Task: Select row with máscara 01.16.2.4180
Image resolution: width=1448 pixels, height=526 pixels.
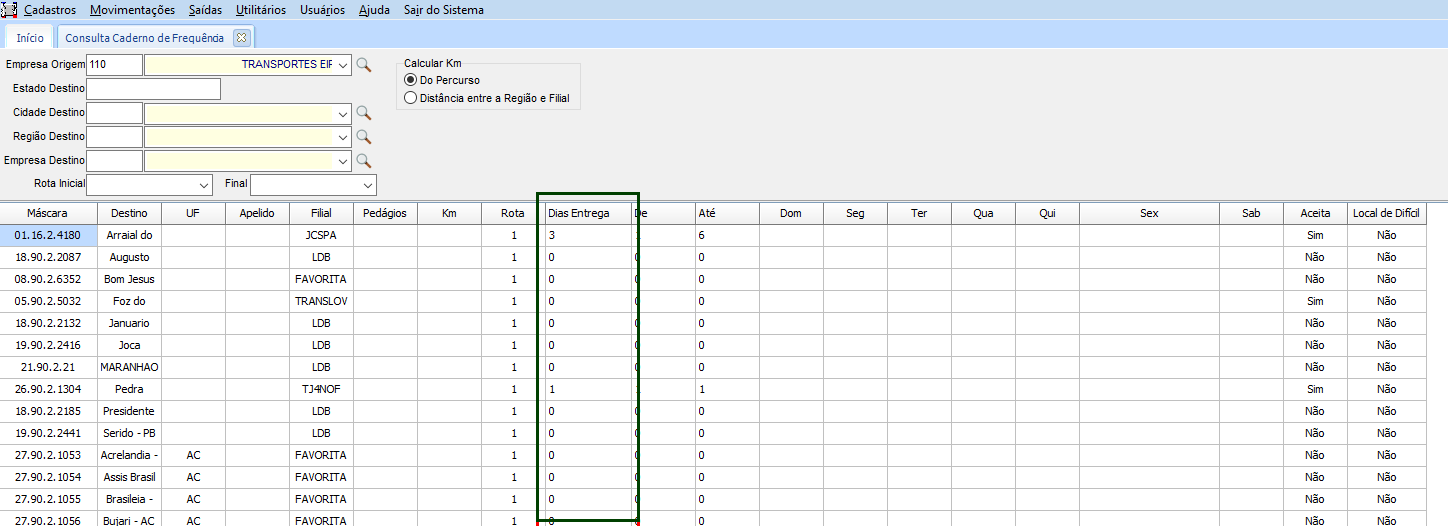Action: (48, 235)
